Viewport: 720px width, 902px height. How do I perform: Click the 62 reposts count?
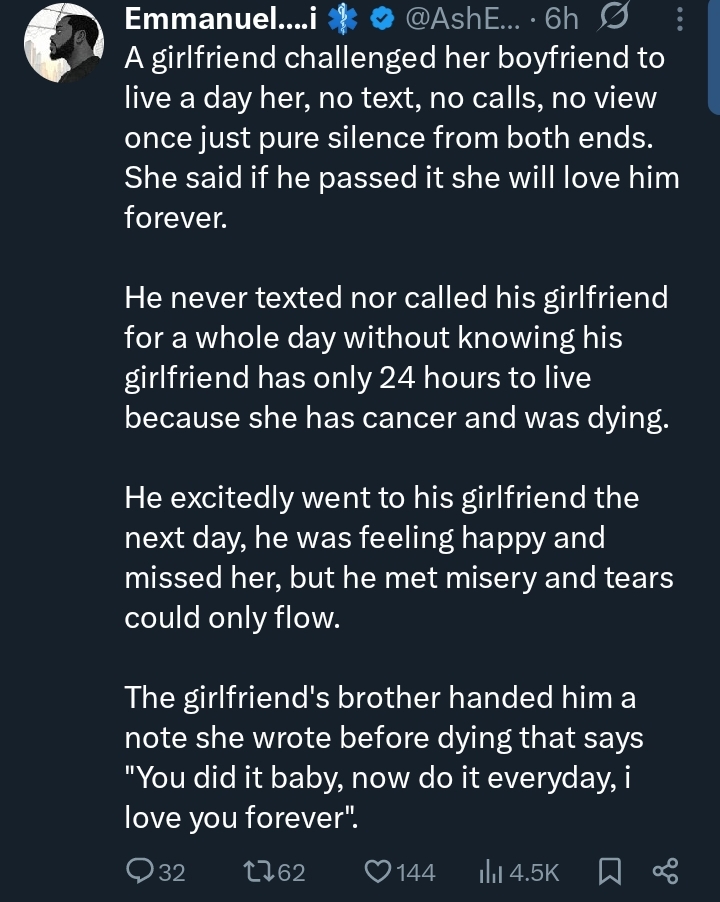click(x=290, y=873)
